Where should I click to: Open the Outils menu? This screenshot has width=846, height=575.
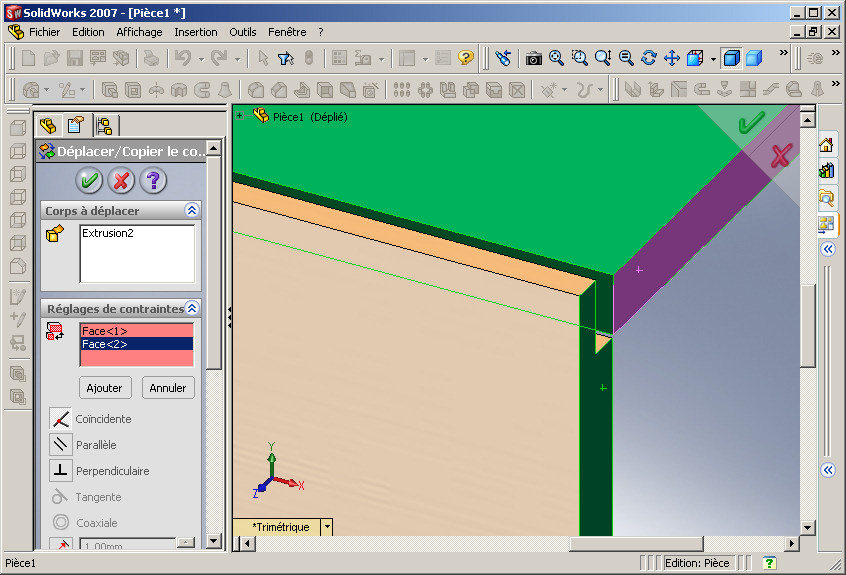[x=243, y=32]
